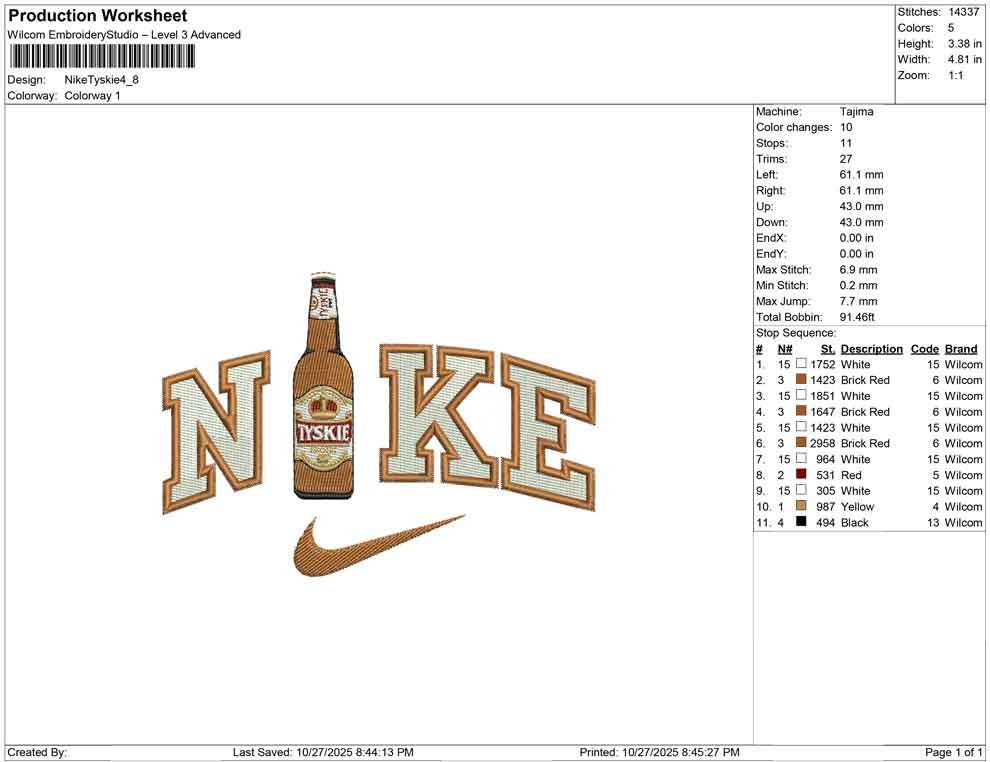Click the design name 'NikeTyskie4_8'
990x762 pixels.
[102, 80]
